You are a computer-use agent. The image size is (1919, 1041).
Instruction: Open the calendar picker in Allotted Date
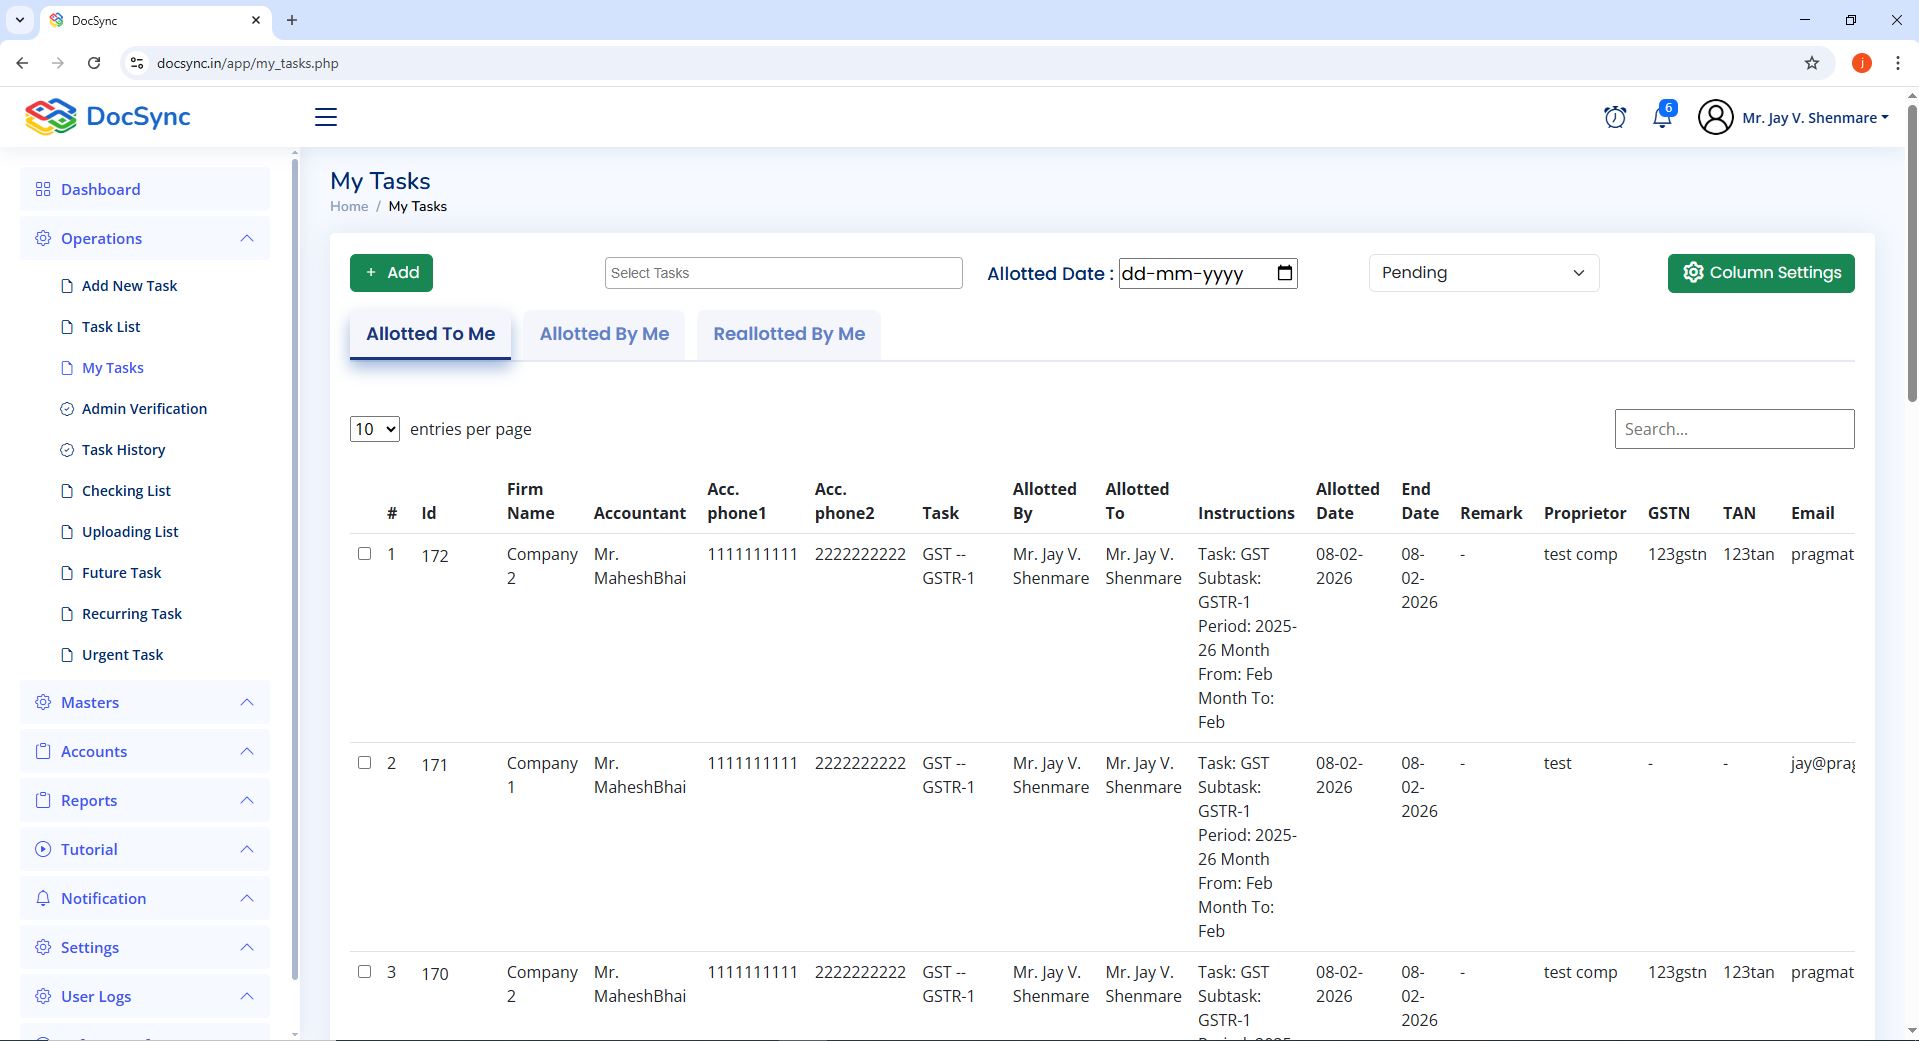pos(1285,273)
